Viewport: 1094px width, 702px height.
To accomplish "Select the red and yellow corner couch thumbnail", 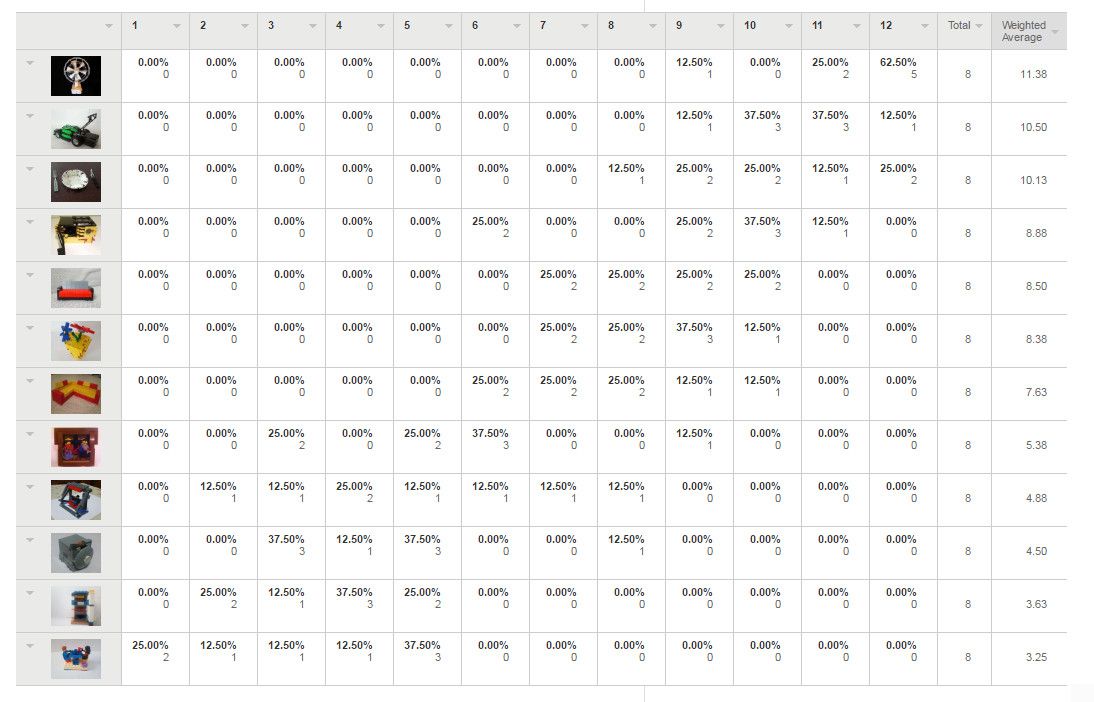I will [76, 394].
